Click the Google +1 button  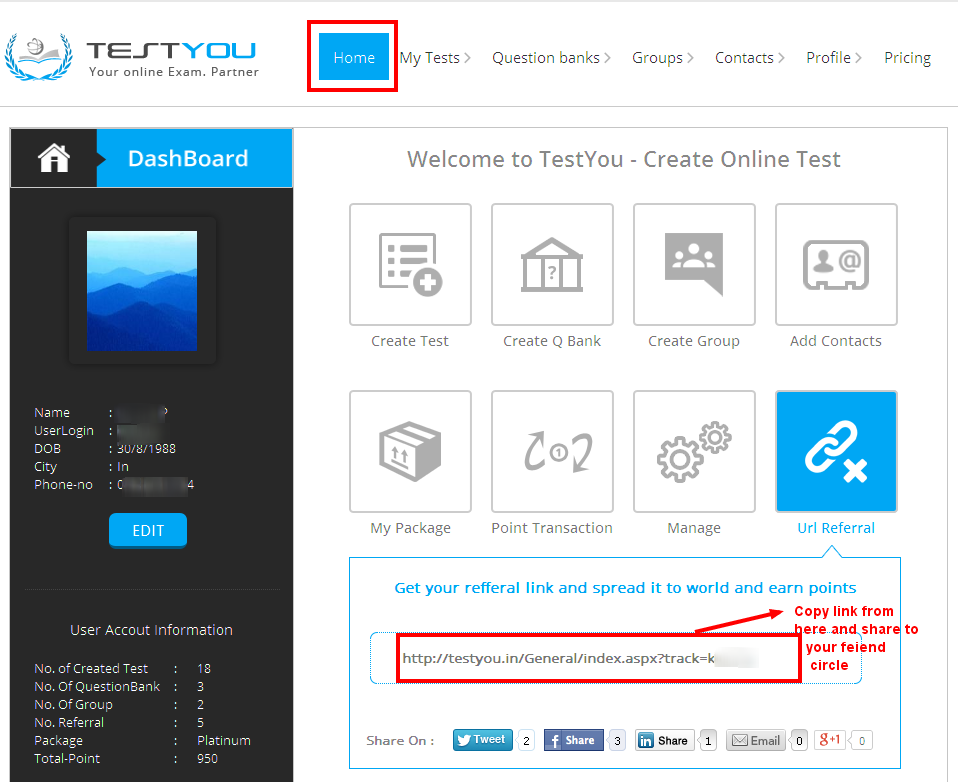[830, 740]
